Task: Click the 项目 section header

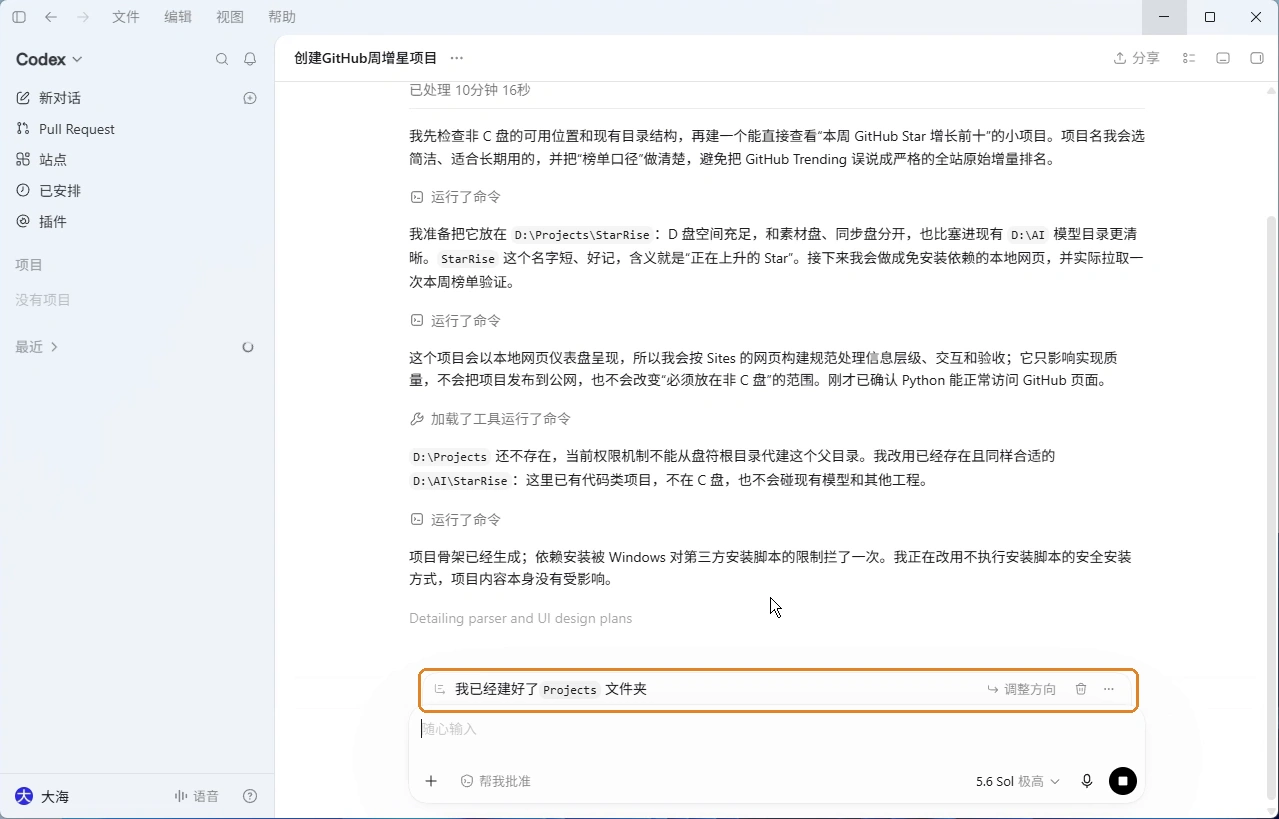Action: coord(29,265)
